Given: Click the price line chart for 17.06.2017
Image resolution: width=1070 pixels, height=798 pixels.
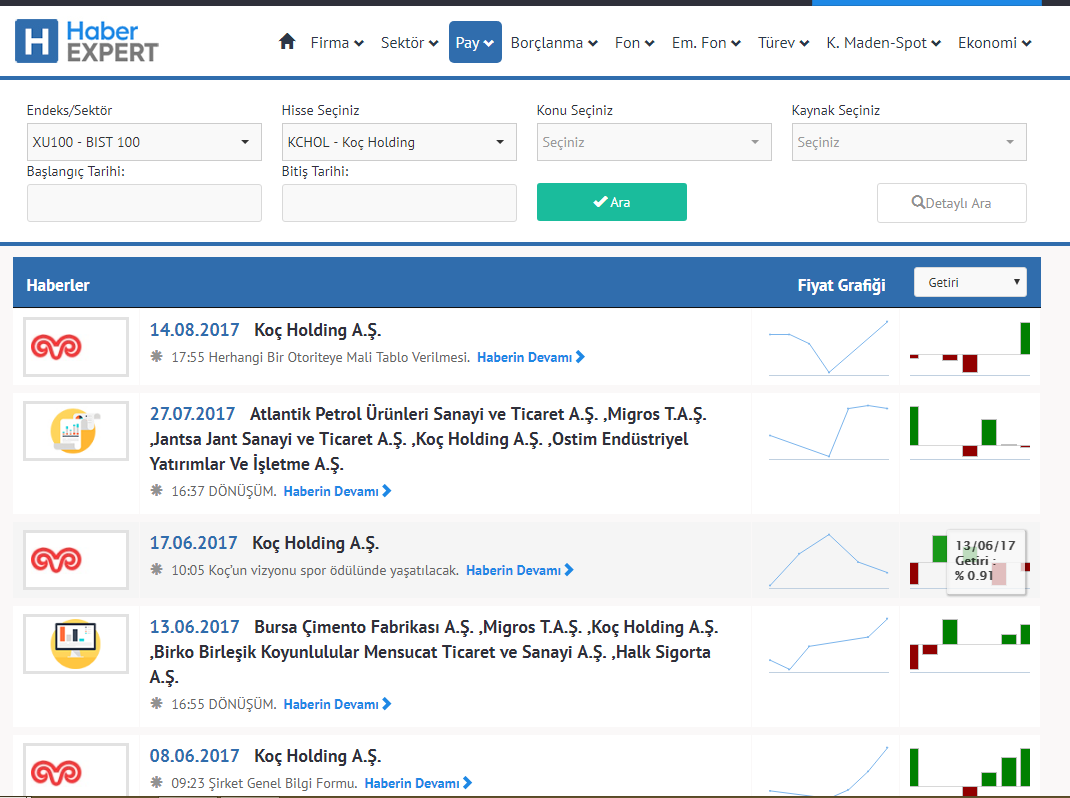Looking at the screenshot, I should click(x=828, y=560).
